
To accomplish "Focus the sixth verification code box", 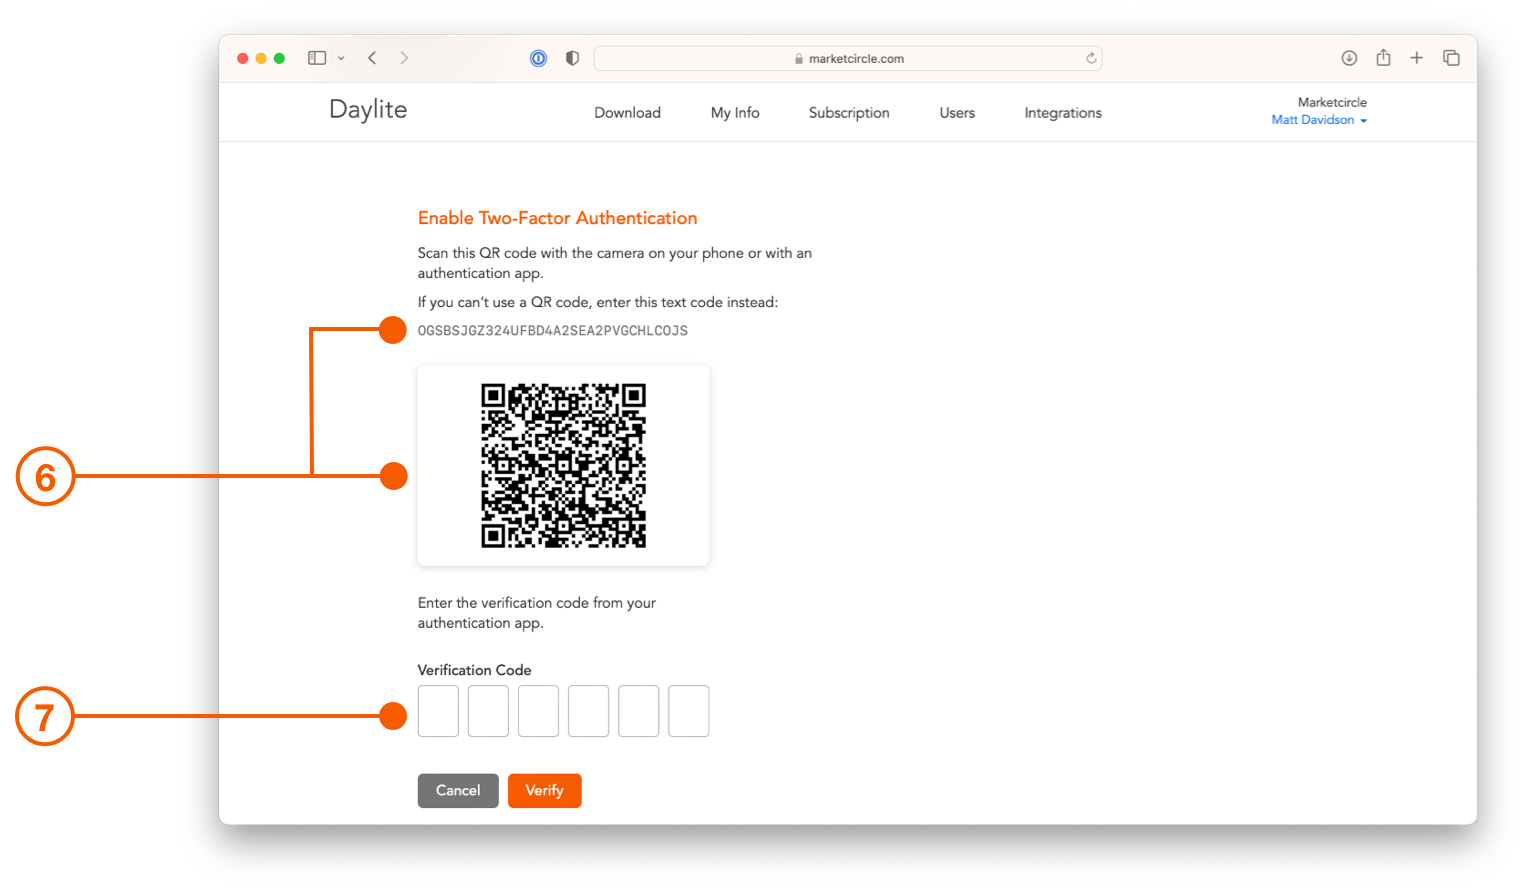I will [x=688, y=711].
